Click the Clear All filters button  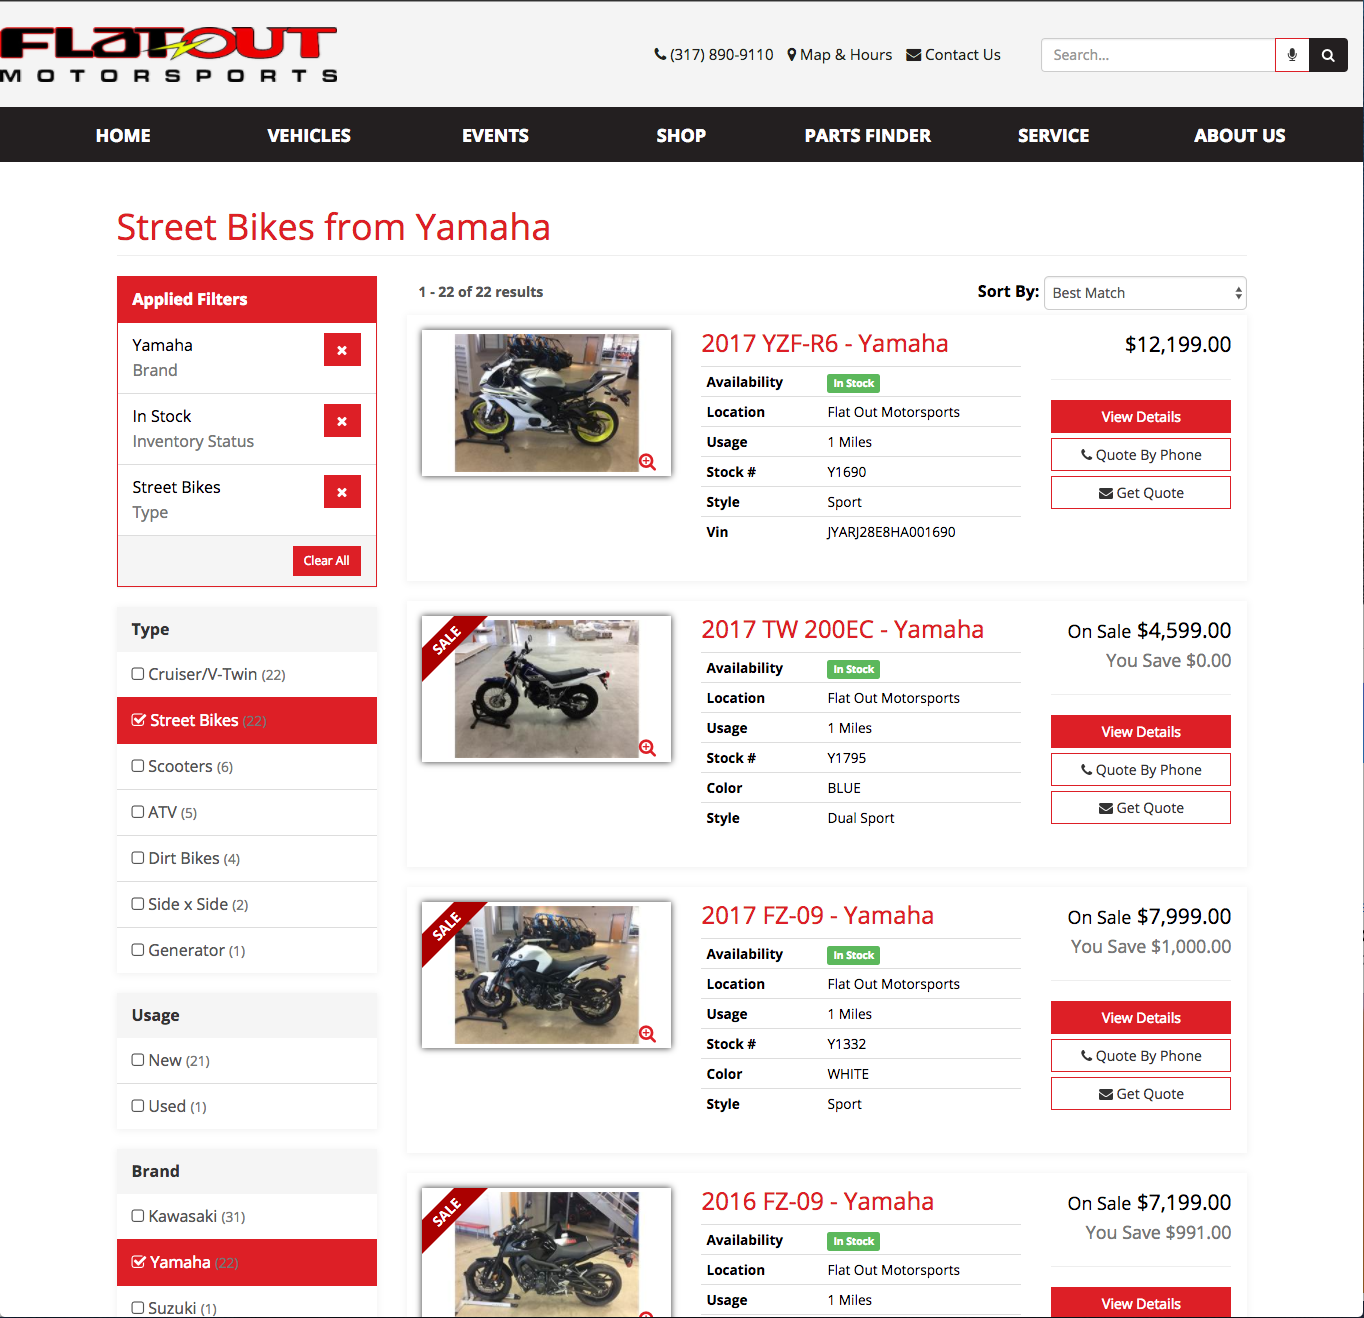[x=327, y=561]
